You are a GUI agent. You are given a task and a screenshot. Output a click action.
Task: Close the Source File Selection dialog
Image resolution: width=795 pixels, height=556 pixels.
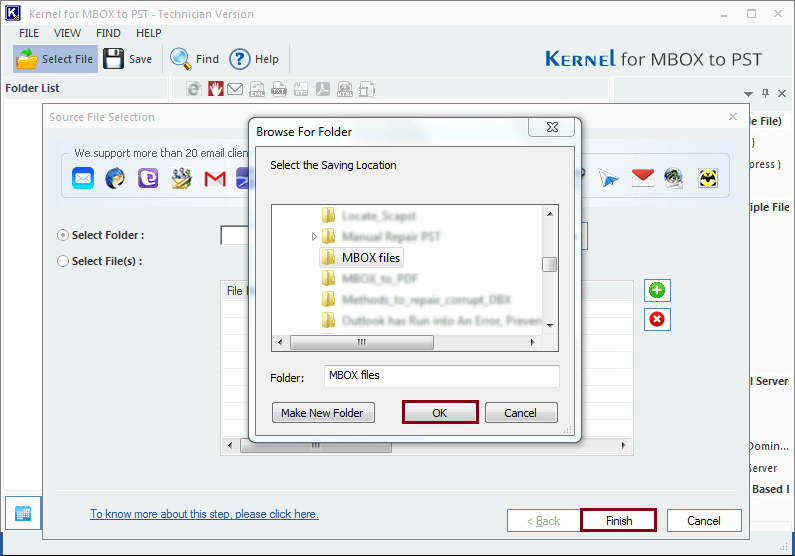pos(733,117)
